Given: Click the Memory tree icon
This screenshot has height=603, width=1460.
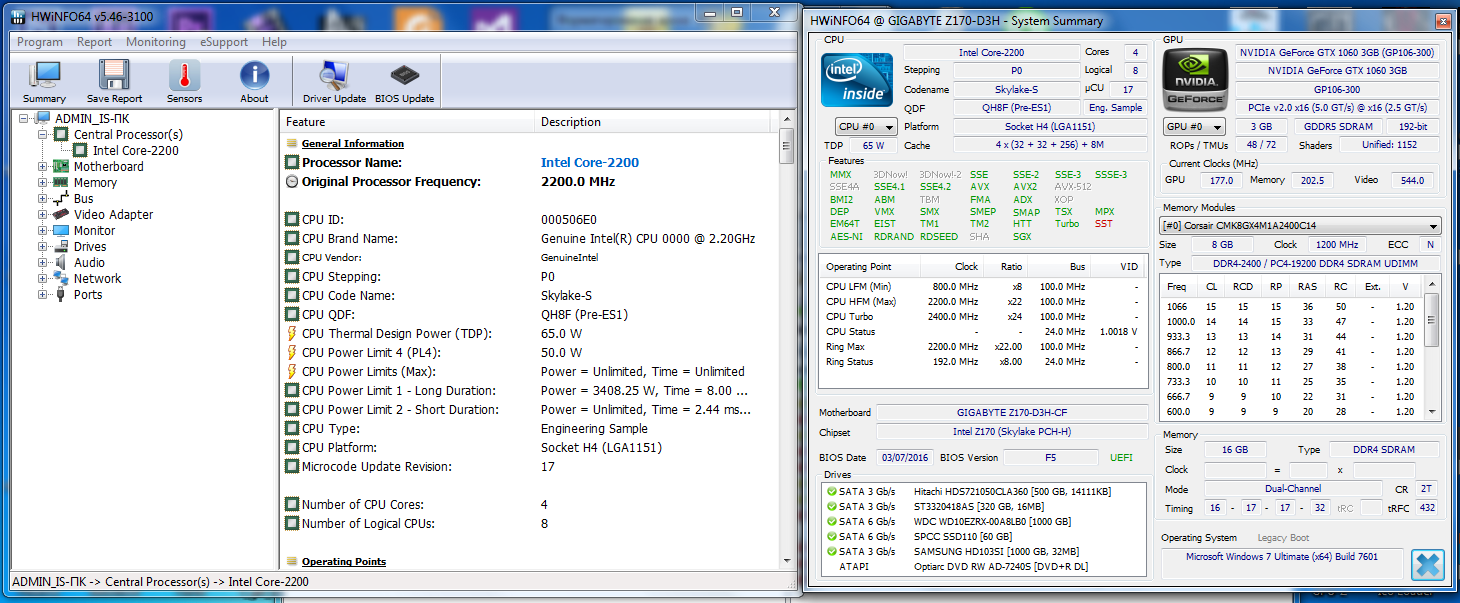Looking at the screenshot, I should tap(61, 183).
